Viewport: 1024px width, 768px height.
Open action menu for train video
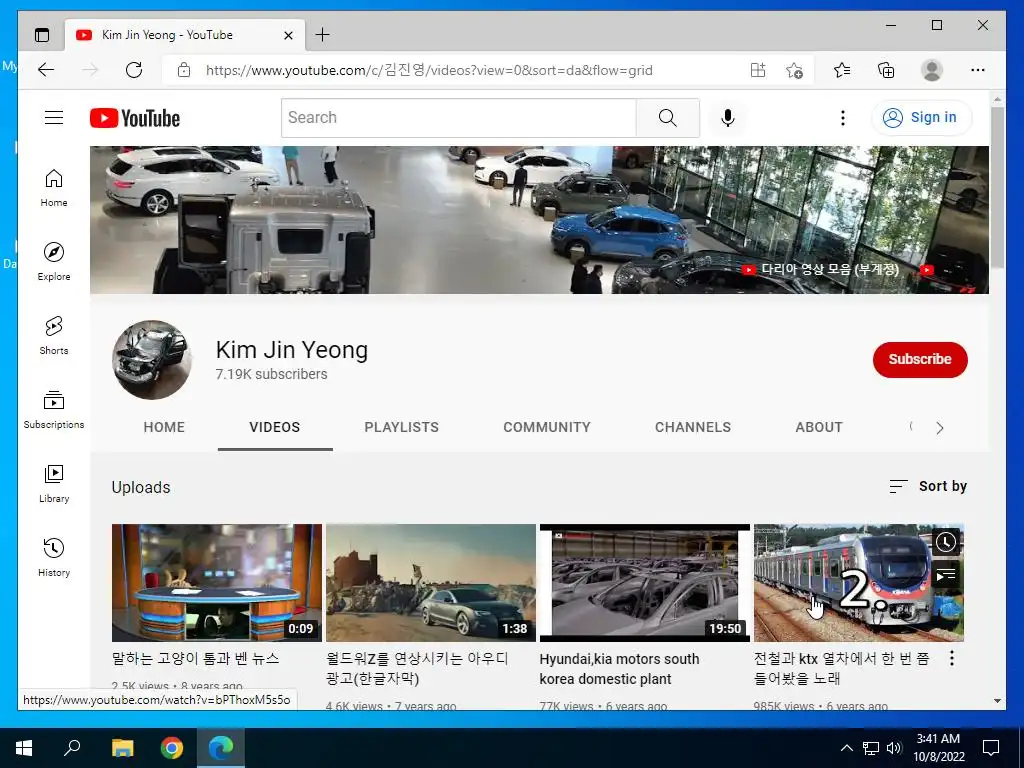pyautogui.click(x=952, y=658)
